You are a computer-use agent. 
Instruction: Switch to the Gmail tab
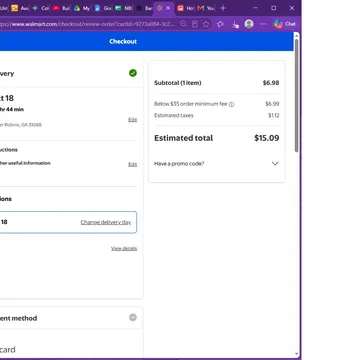coord(206,8)
